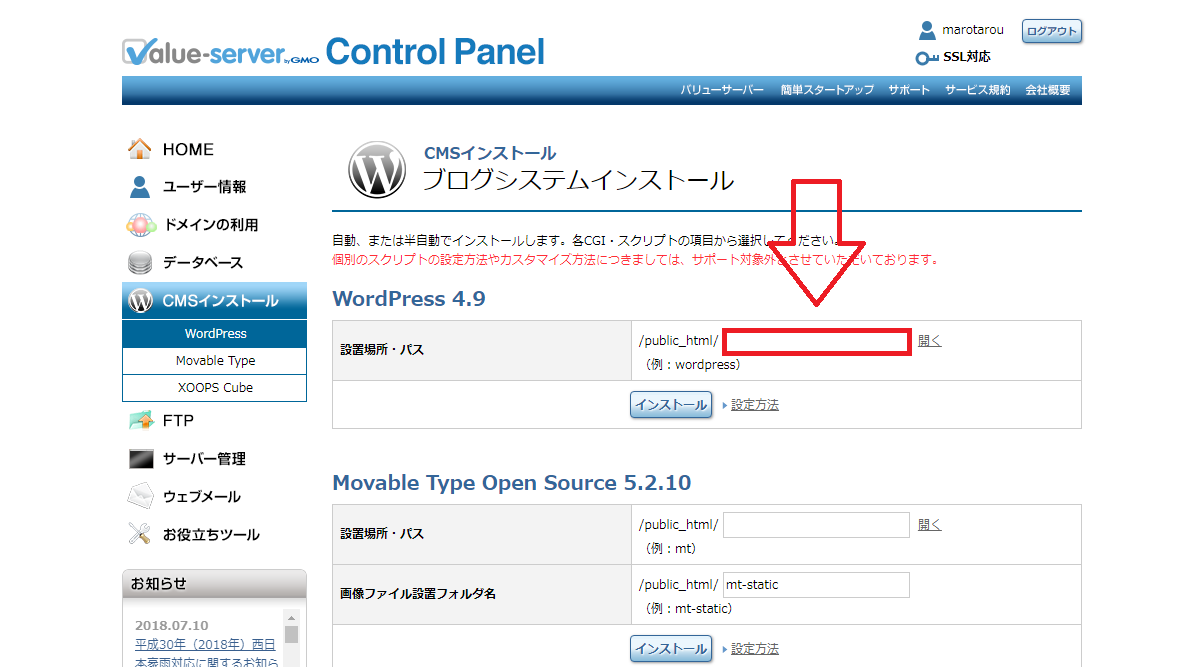Click the FTP folder upload icon
This screenshot has height=667, width=1203.
[x=141, y=421]
